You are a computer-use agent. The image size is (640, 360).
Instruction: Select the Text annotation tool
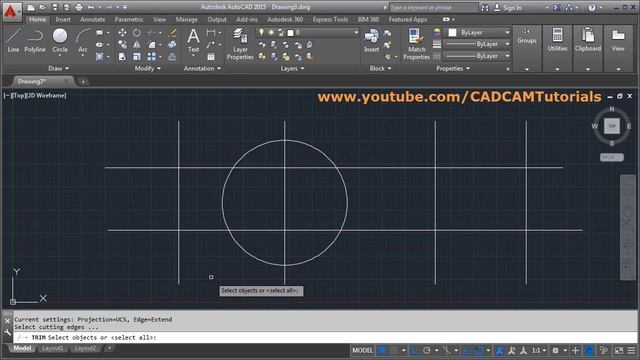coord(193,40)
